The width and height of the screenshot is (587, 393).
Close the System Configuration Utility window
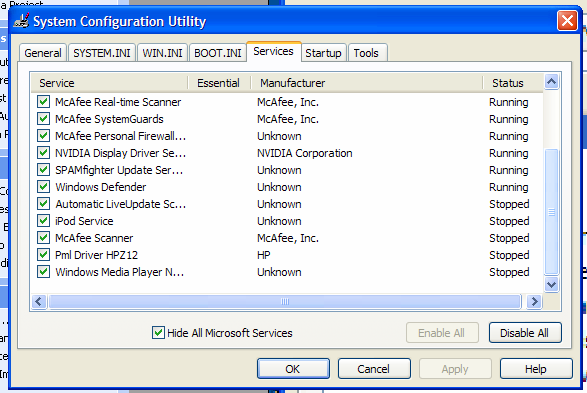(567, 21)
